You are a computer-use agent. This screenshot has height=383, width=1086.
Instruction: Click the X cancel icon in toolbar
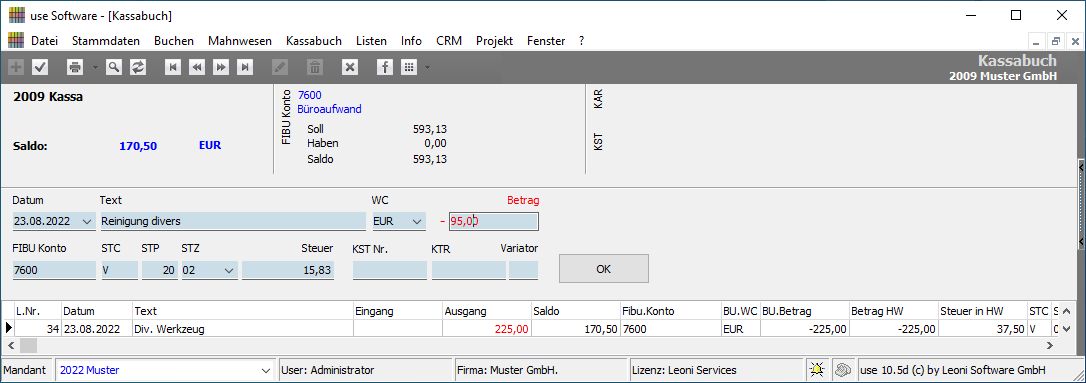coord(350,67)
